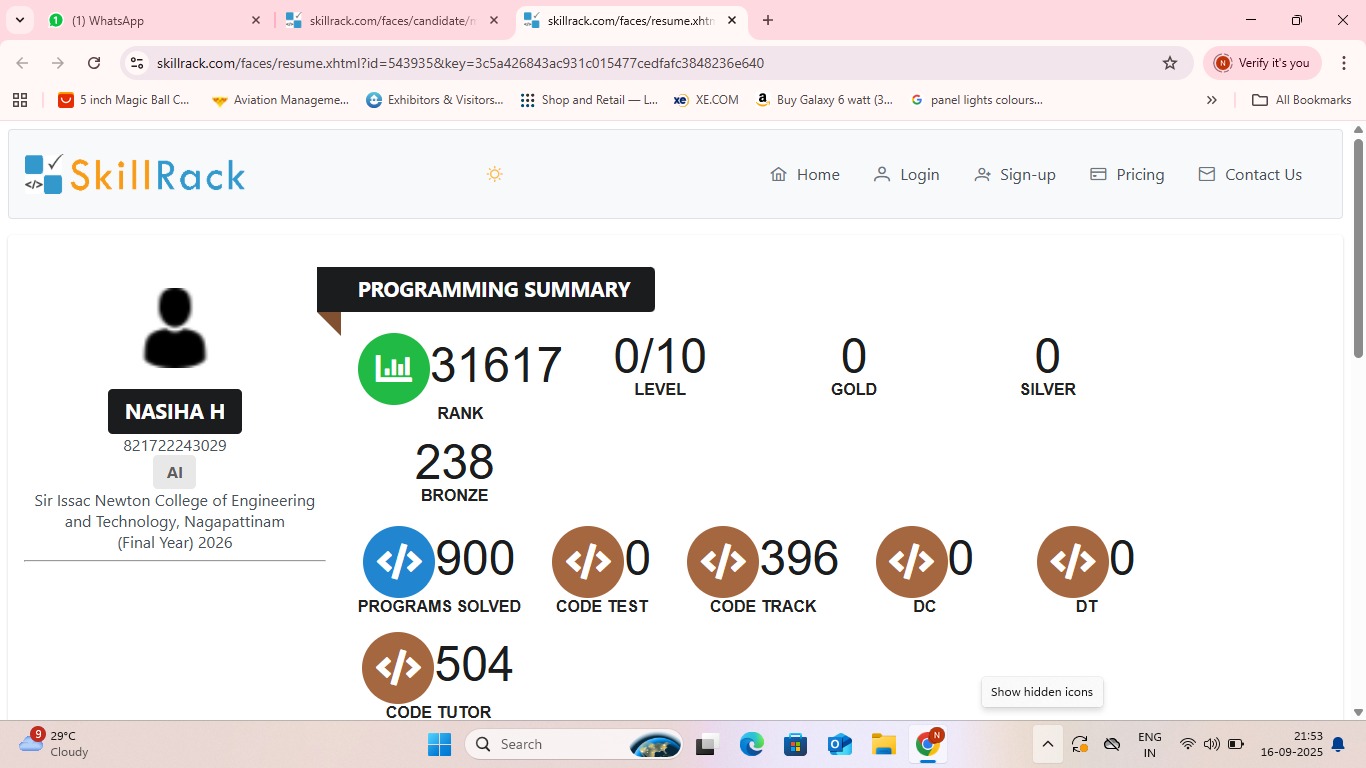Open the tab search dropdown
The width and height of the screenshot is (1366, 768).
19,20
